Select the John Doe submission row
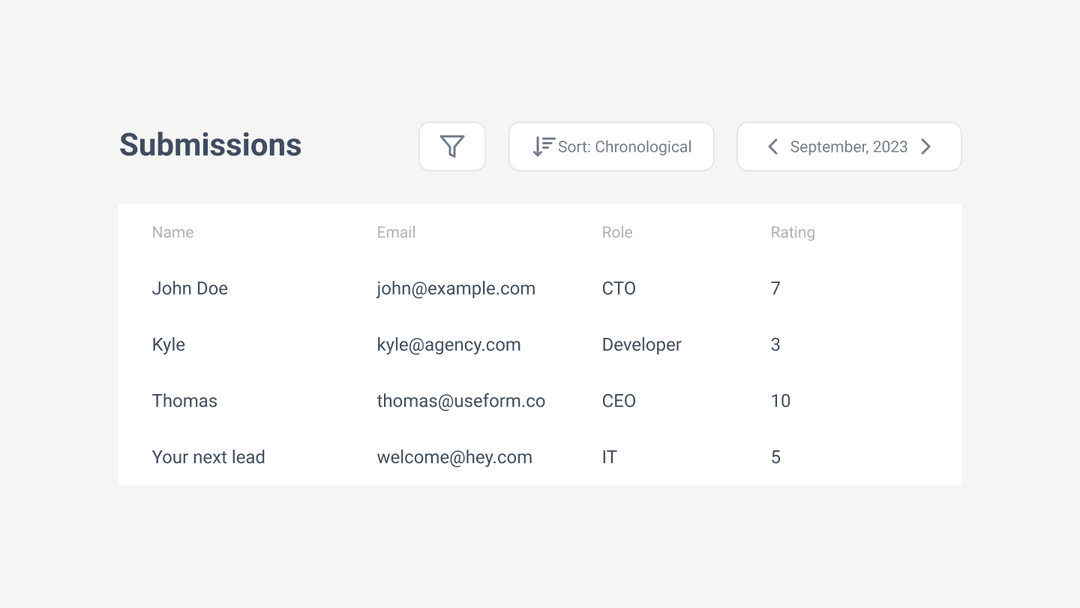The height and width of the screenshot is (608, 1080). 540,289
